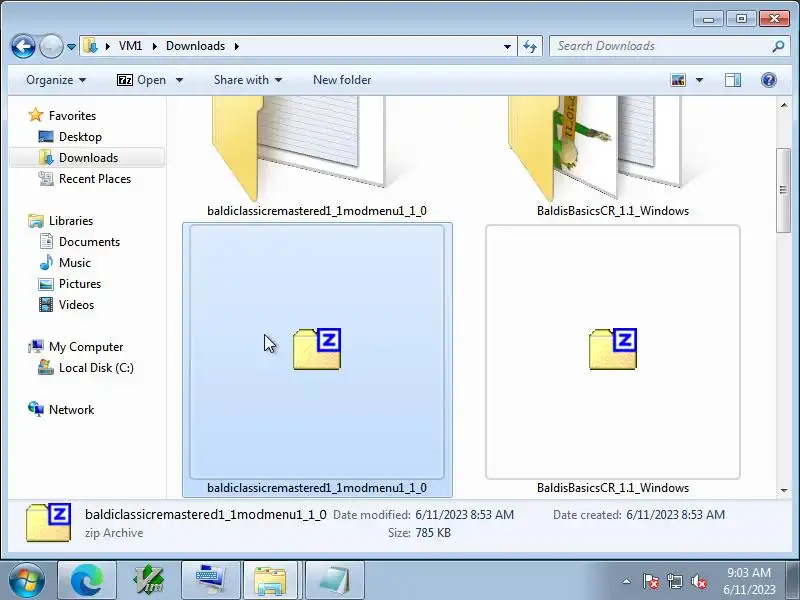Click the muted volume tray icon
Screen dimensions: 800x600
(x=699, y=581)
